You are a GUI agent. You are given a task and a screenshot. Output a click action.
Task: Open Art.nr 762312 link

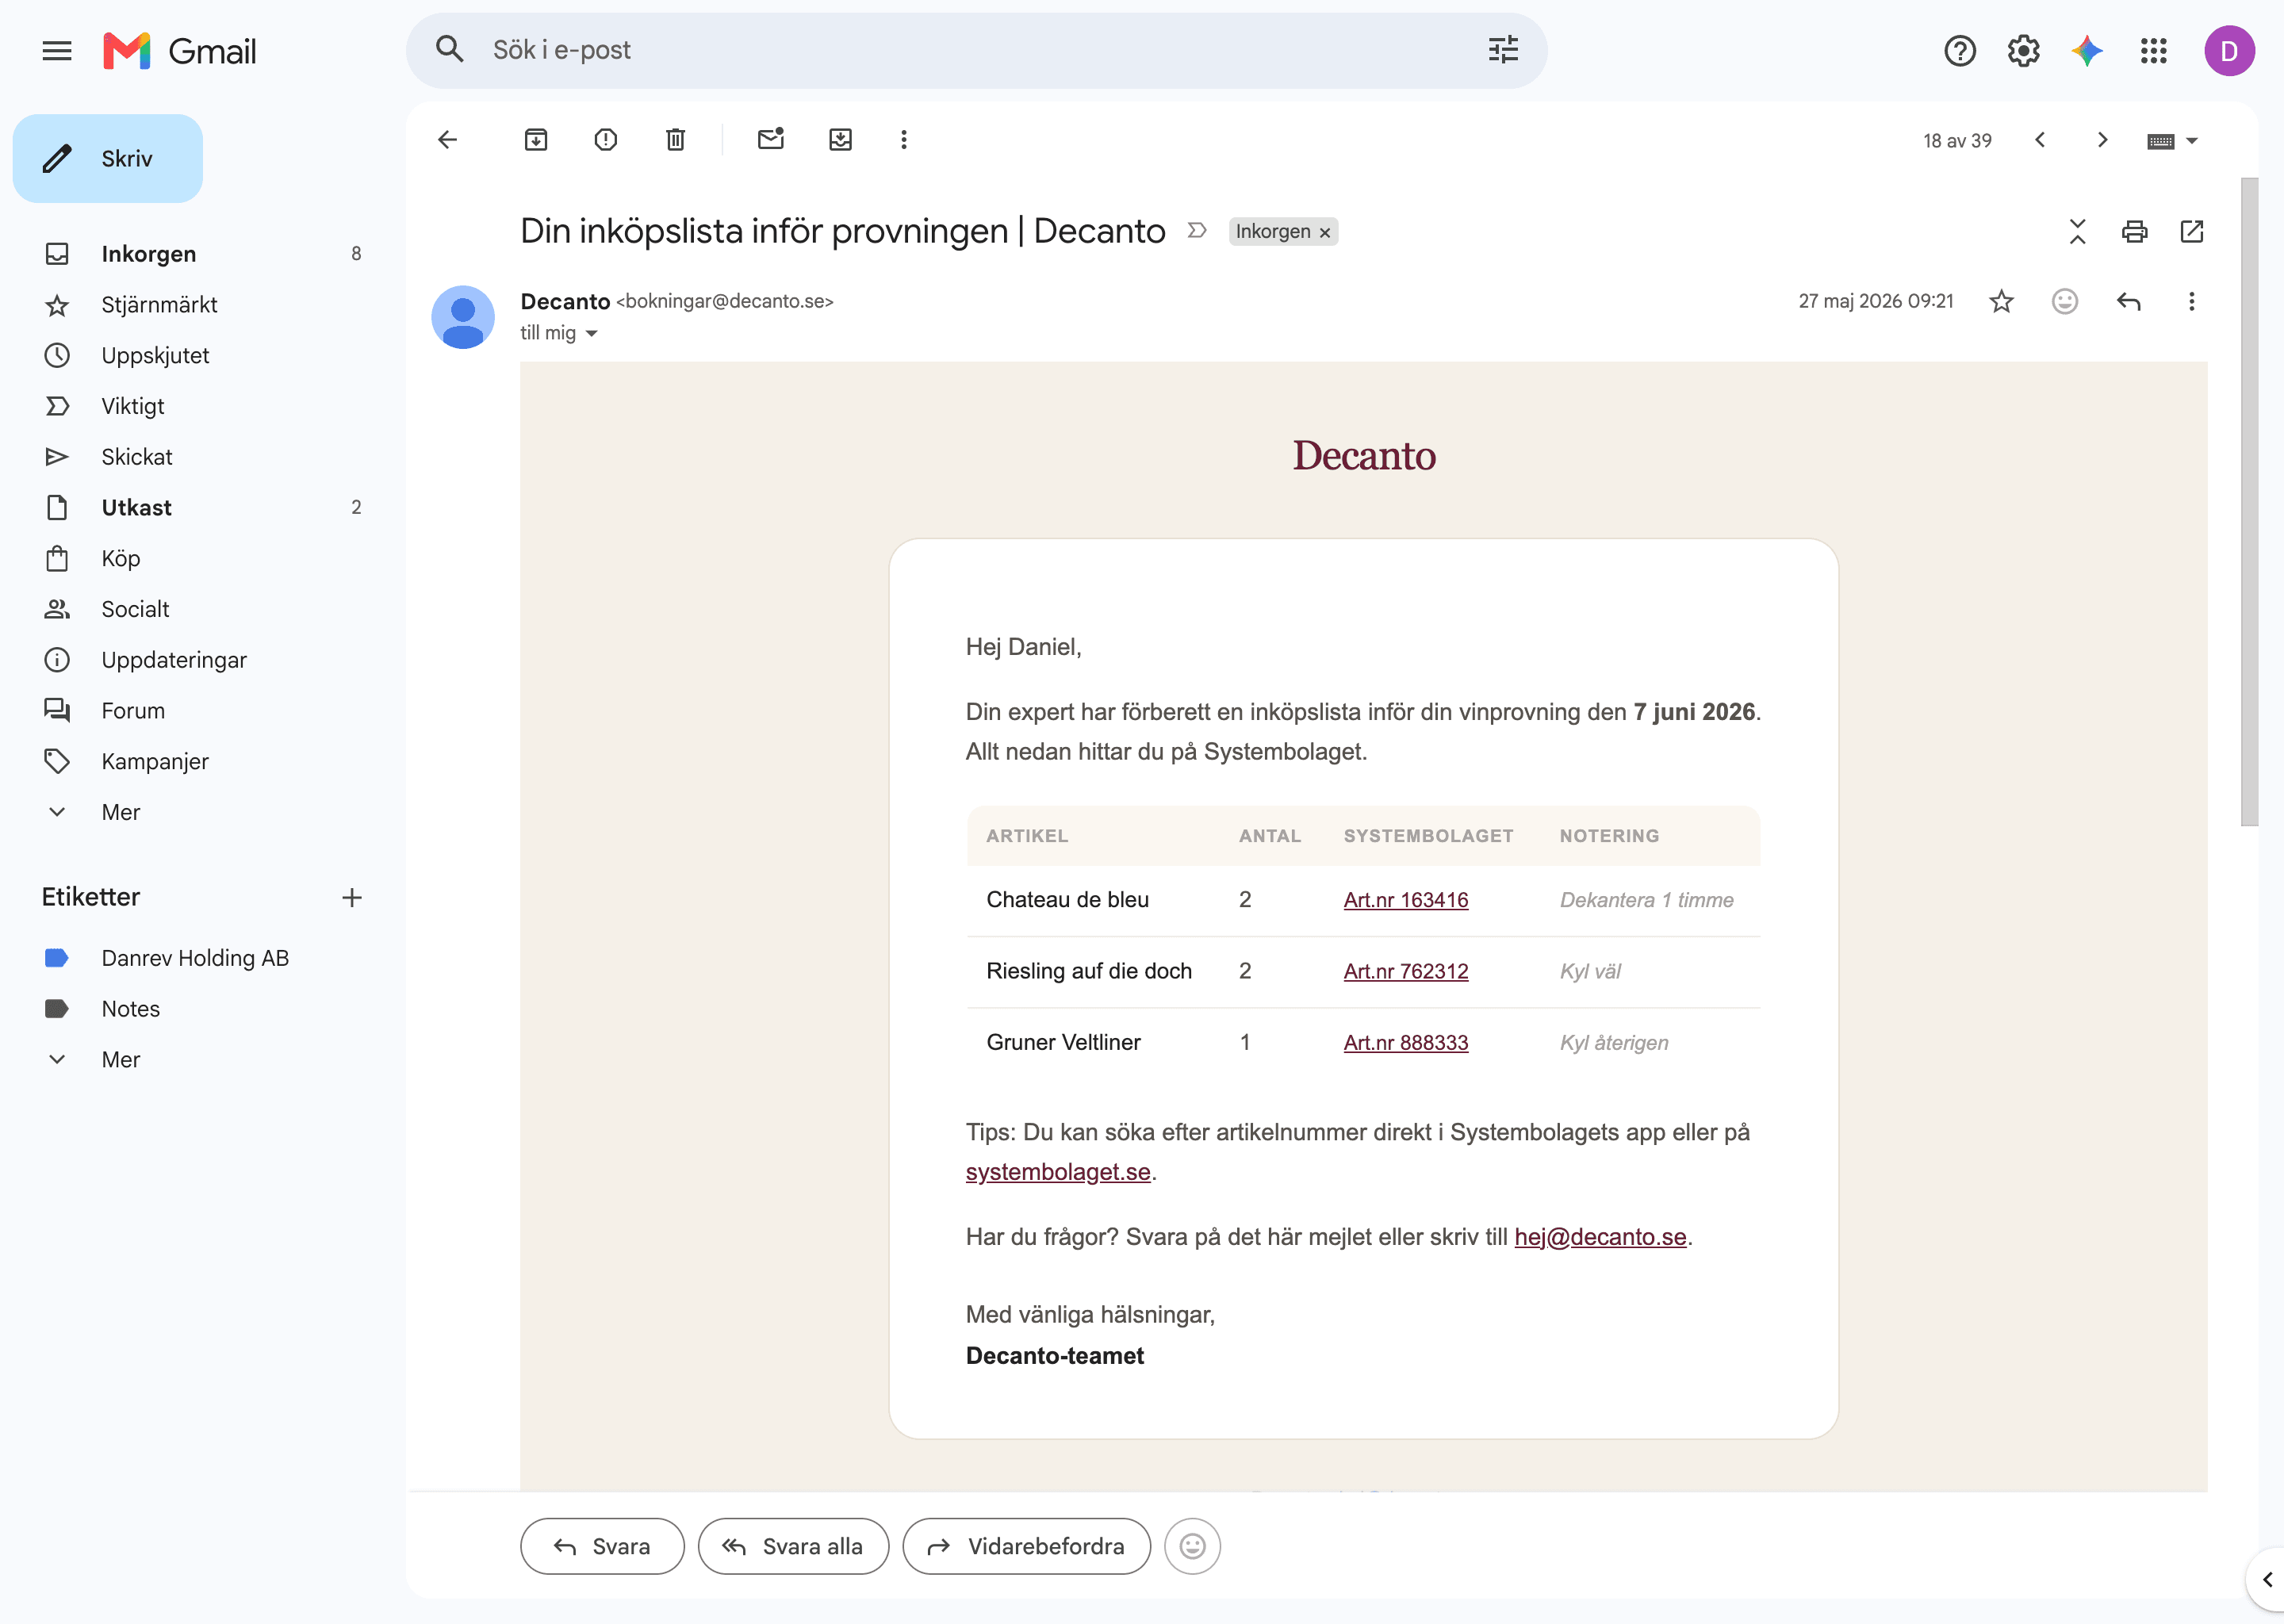pyautogui.click(x=1405, y=971)
